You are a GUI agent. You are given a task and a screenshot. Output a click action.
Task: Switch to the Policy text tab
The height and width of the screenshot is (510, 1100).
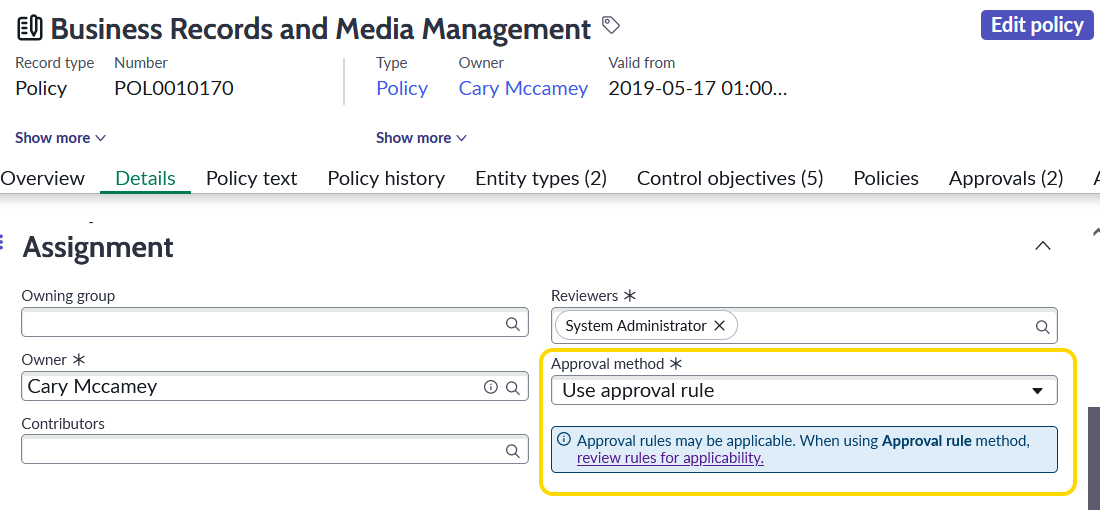(252, 178)
